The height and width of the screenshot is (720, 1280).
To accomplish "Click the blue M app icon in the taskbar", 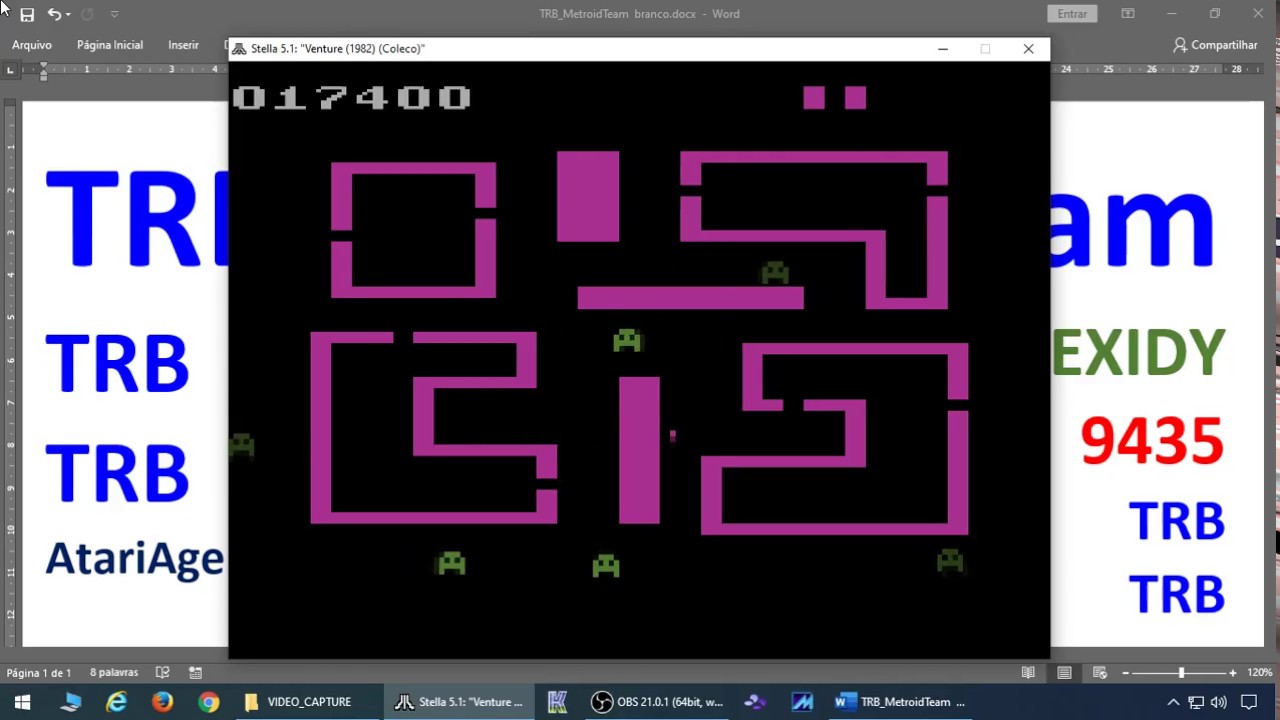I will 802,702.
